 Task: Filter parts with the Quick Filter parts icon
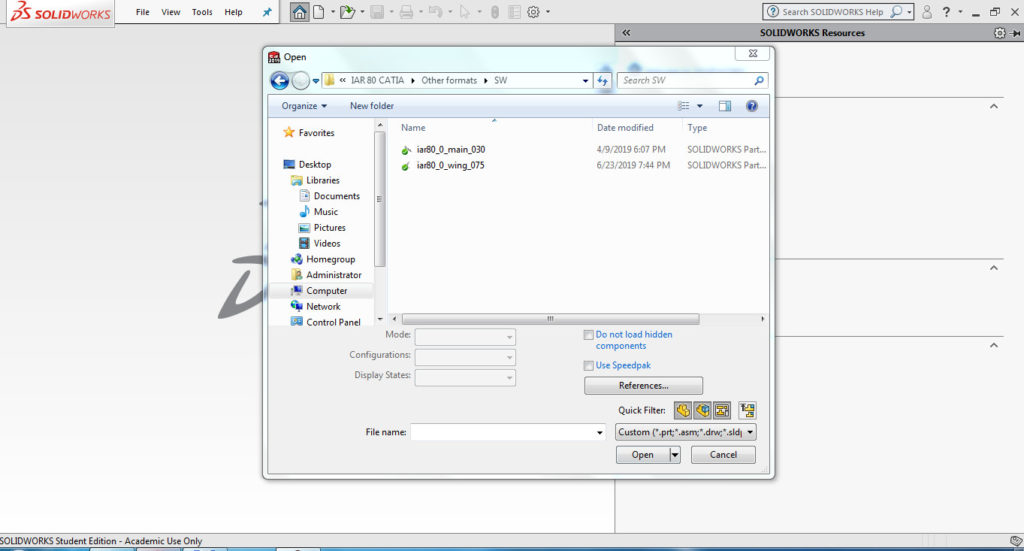[682, 410]
